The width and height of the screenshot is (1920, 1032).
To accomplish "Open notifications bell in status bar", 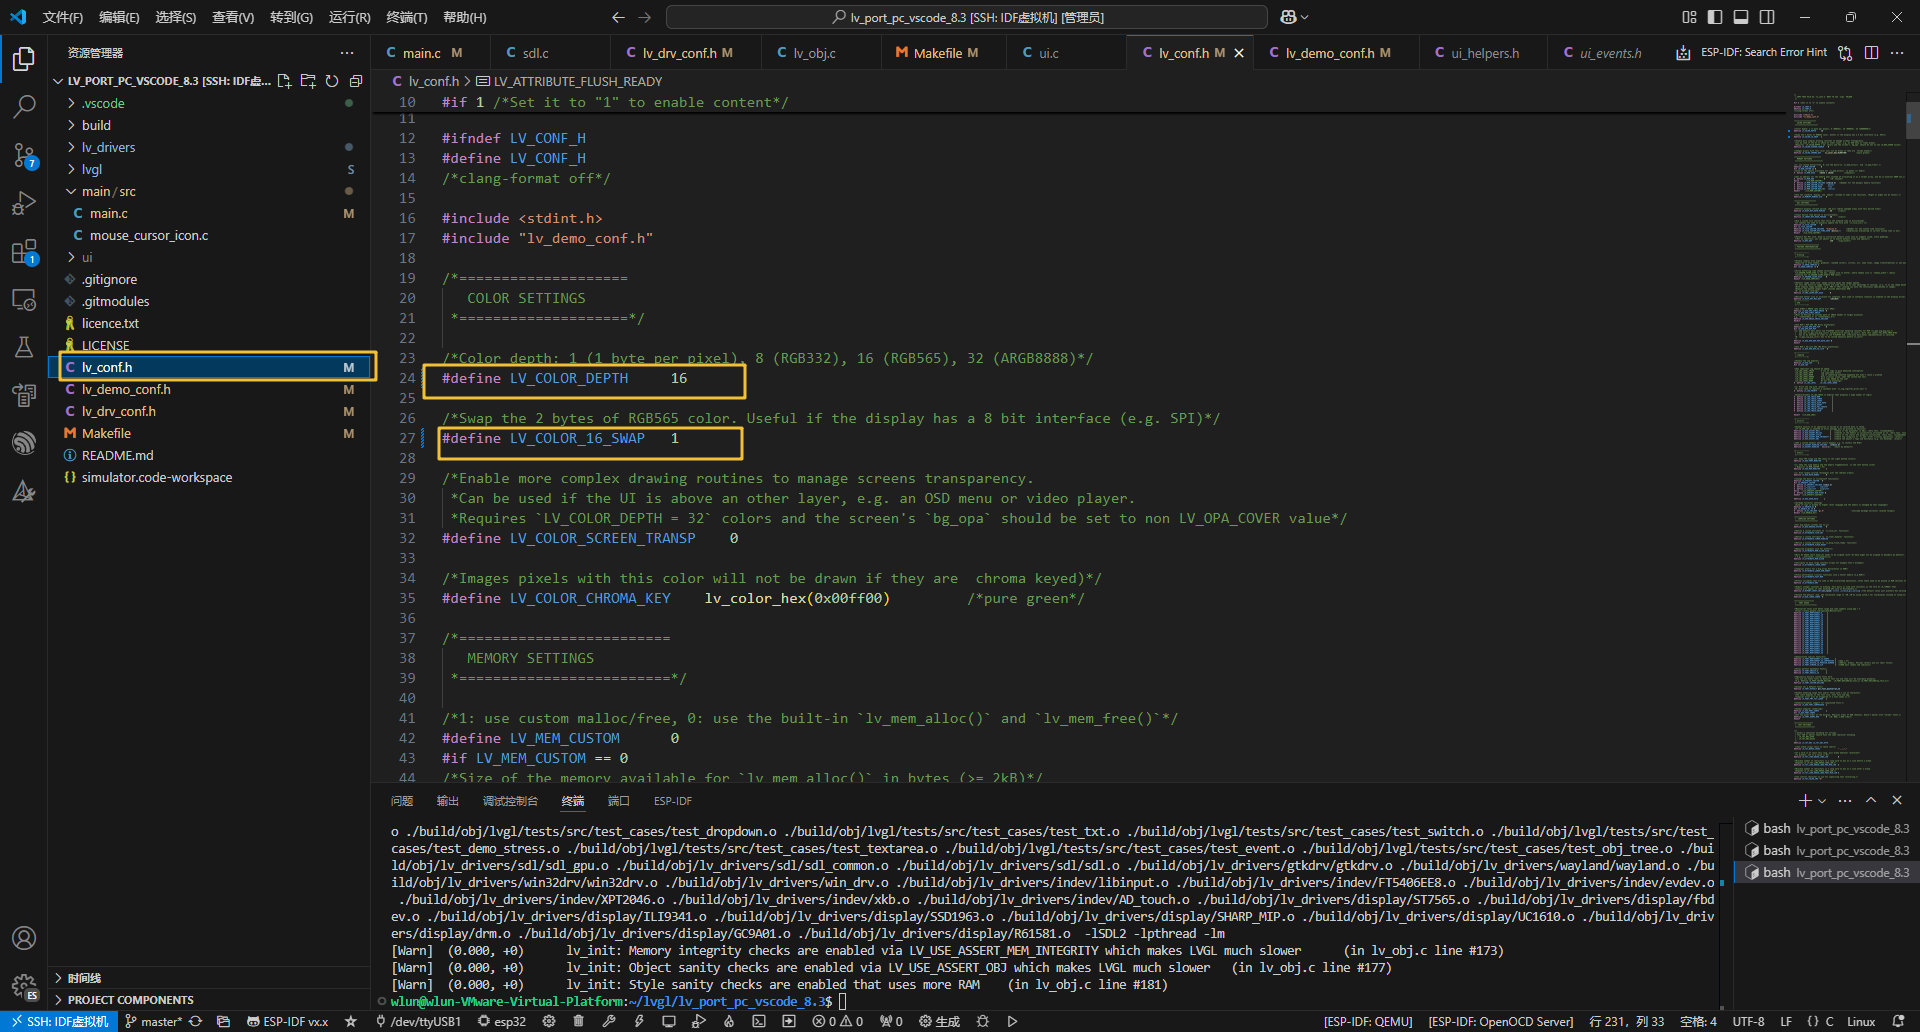I will pos(1899,1022).
